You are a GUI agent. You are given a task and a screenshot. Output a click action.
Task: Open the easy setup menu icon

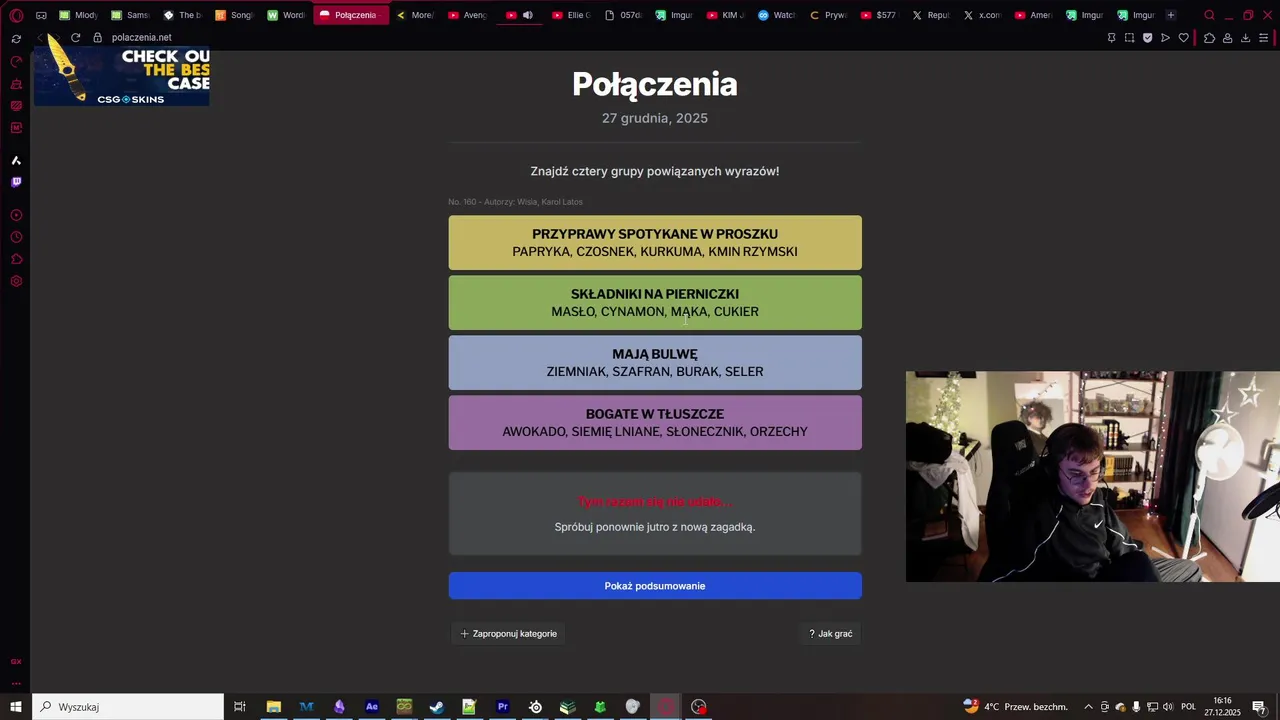[x=1265, y=38]
